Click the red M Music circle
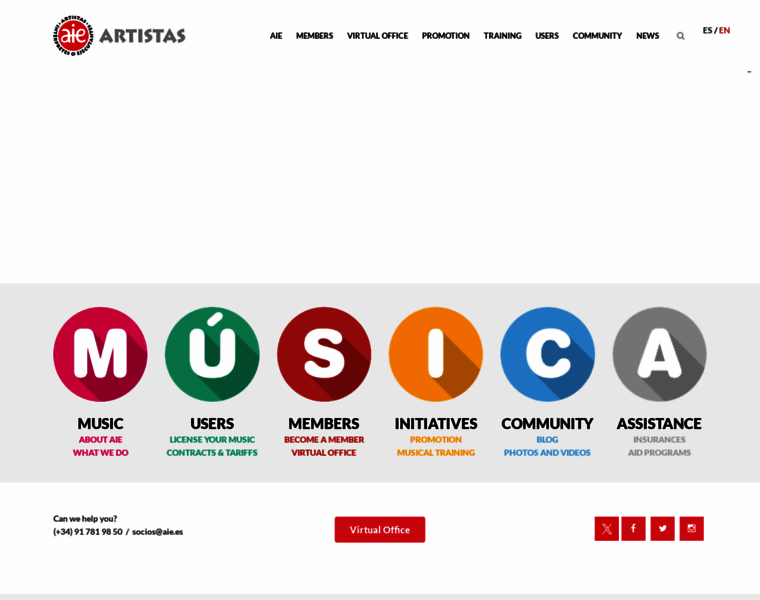 [100, 354]
